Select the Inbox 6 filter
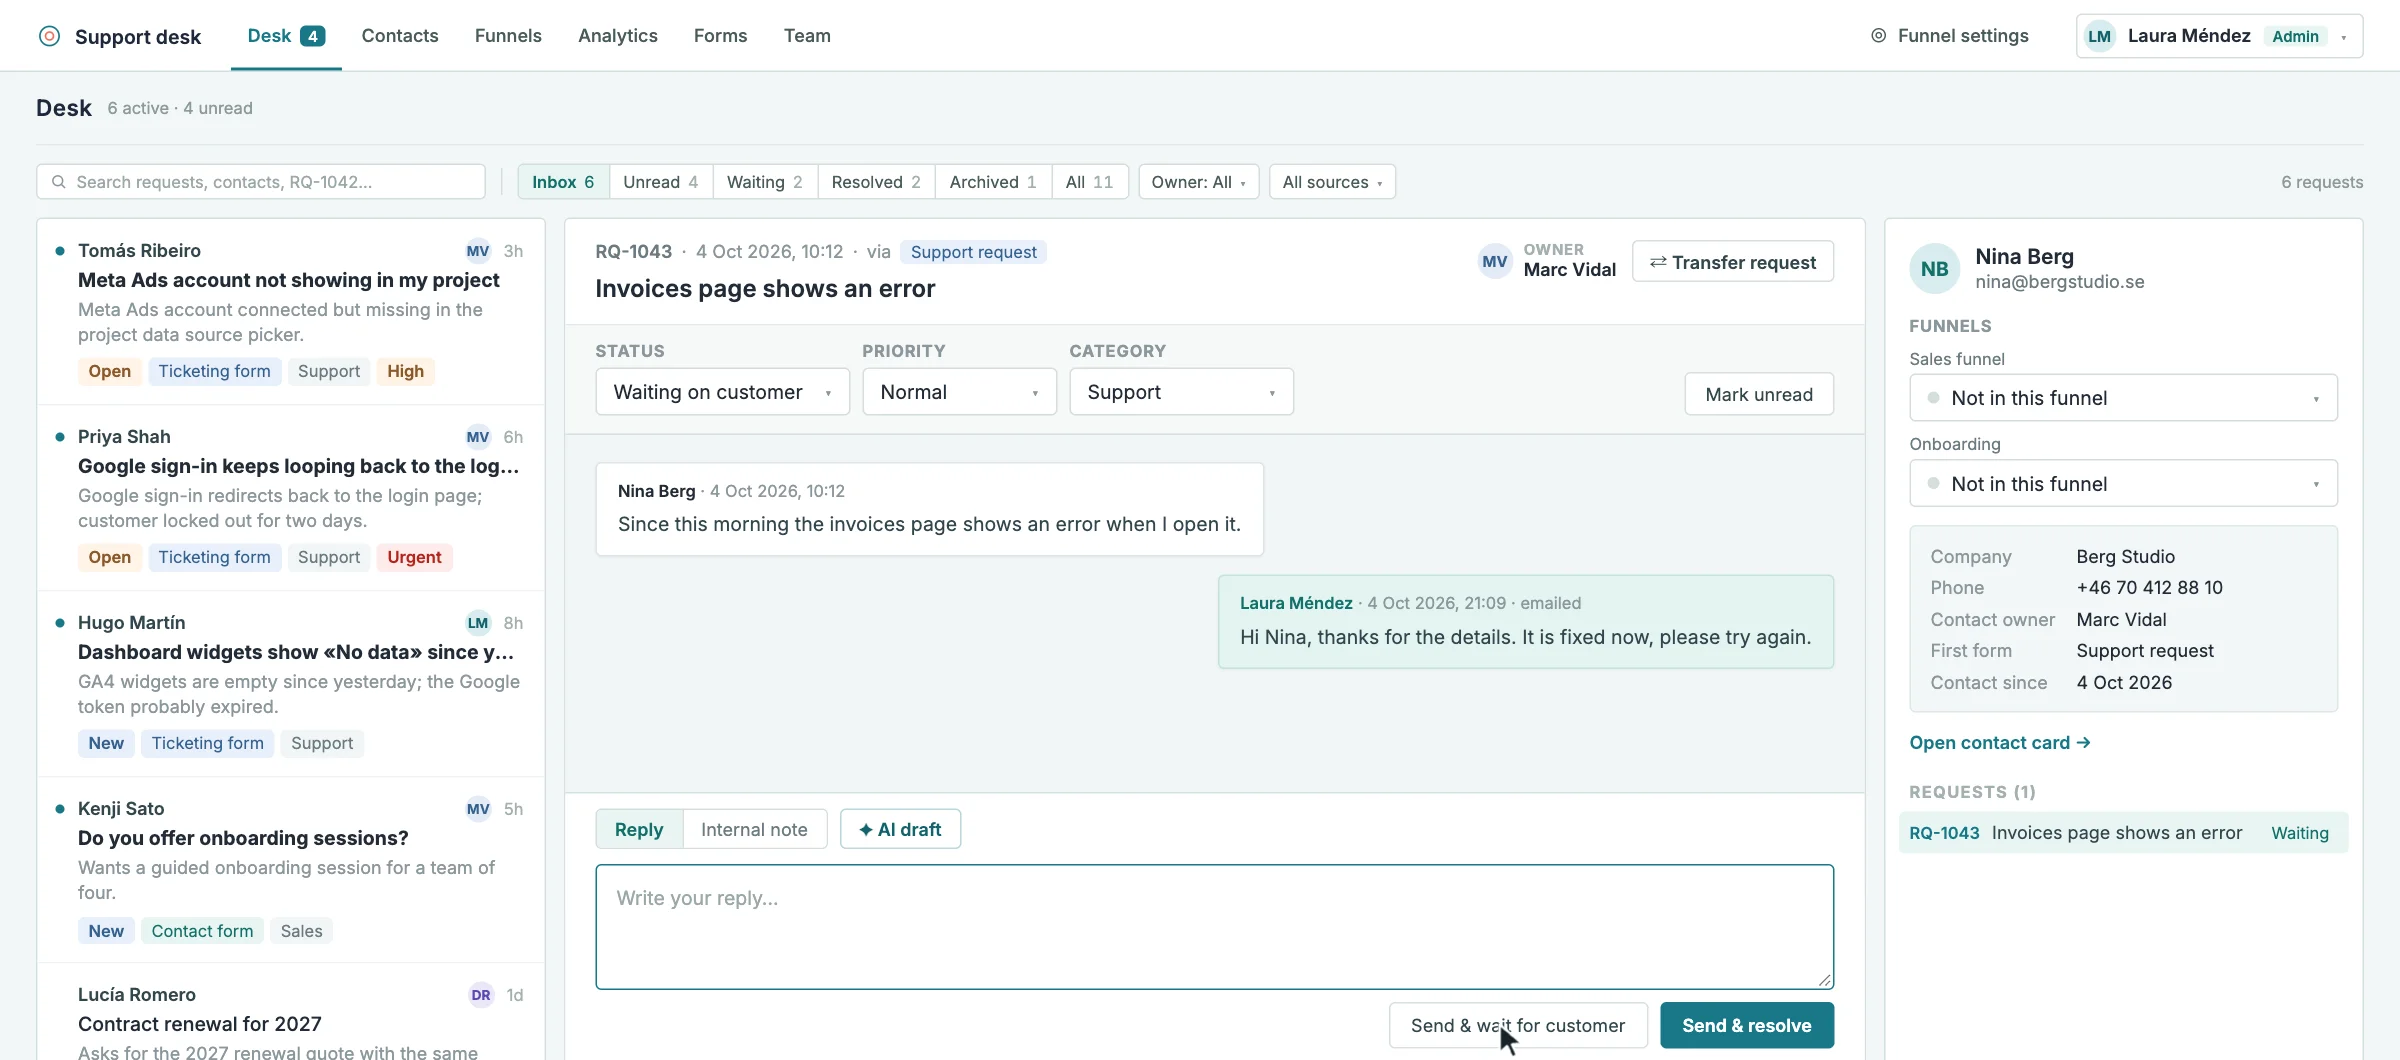 coord(563,182)
